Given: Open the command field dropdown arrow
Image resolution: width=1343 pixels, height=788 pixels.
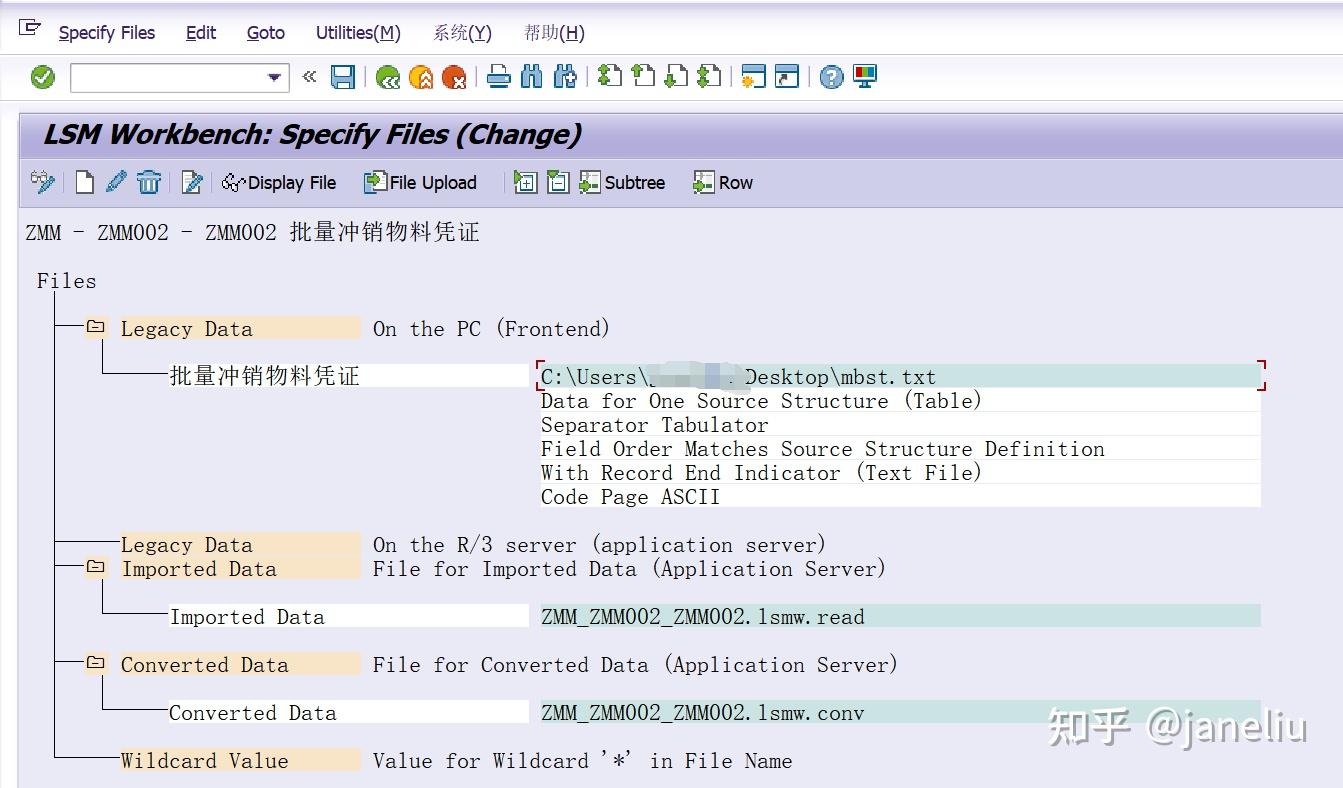Looking at the screenshot, I should click(271, 77).
